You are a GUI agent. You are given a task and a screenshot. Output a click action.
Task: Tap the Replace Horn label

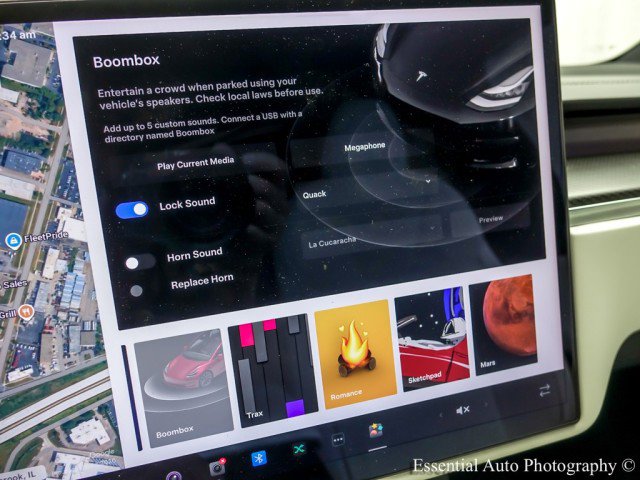202,282
